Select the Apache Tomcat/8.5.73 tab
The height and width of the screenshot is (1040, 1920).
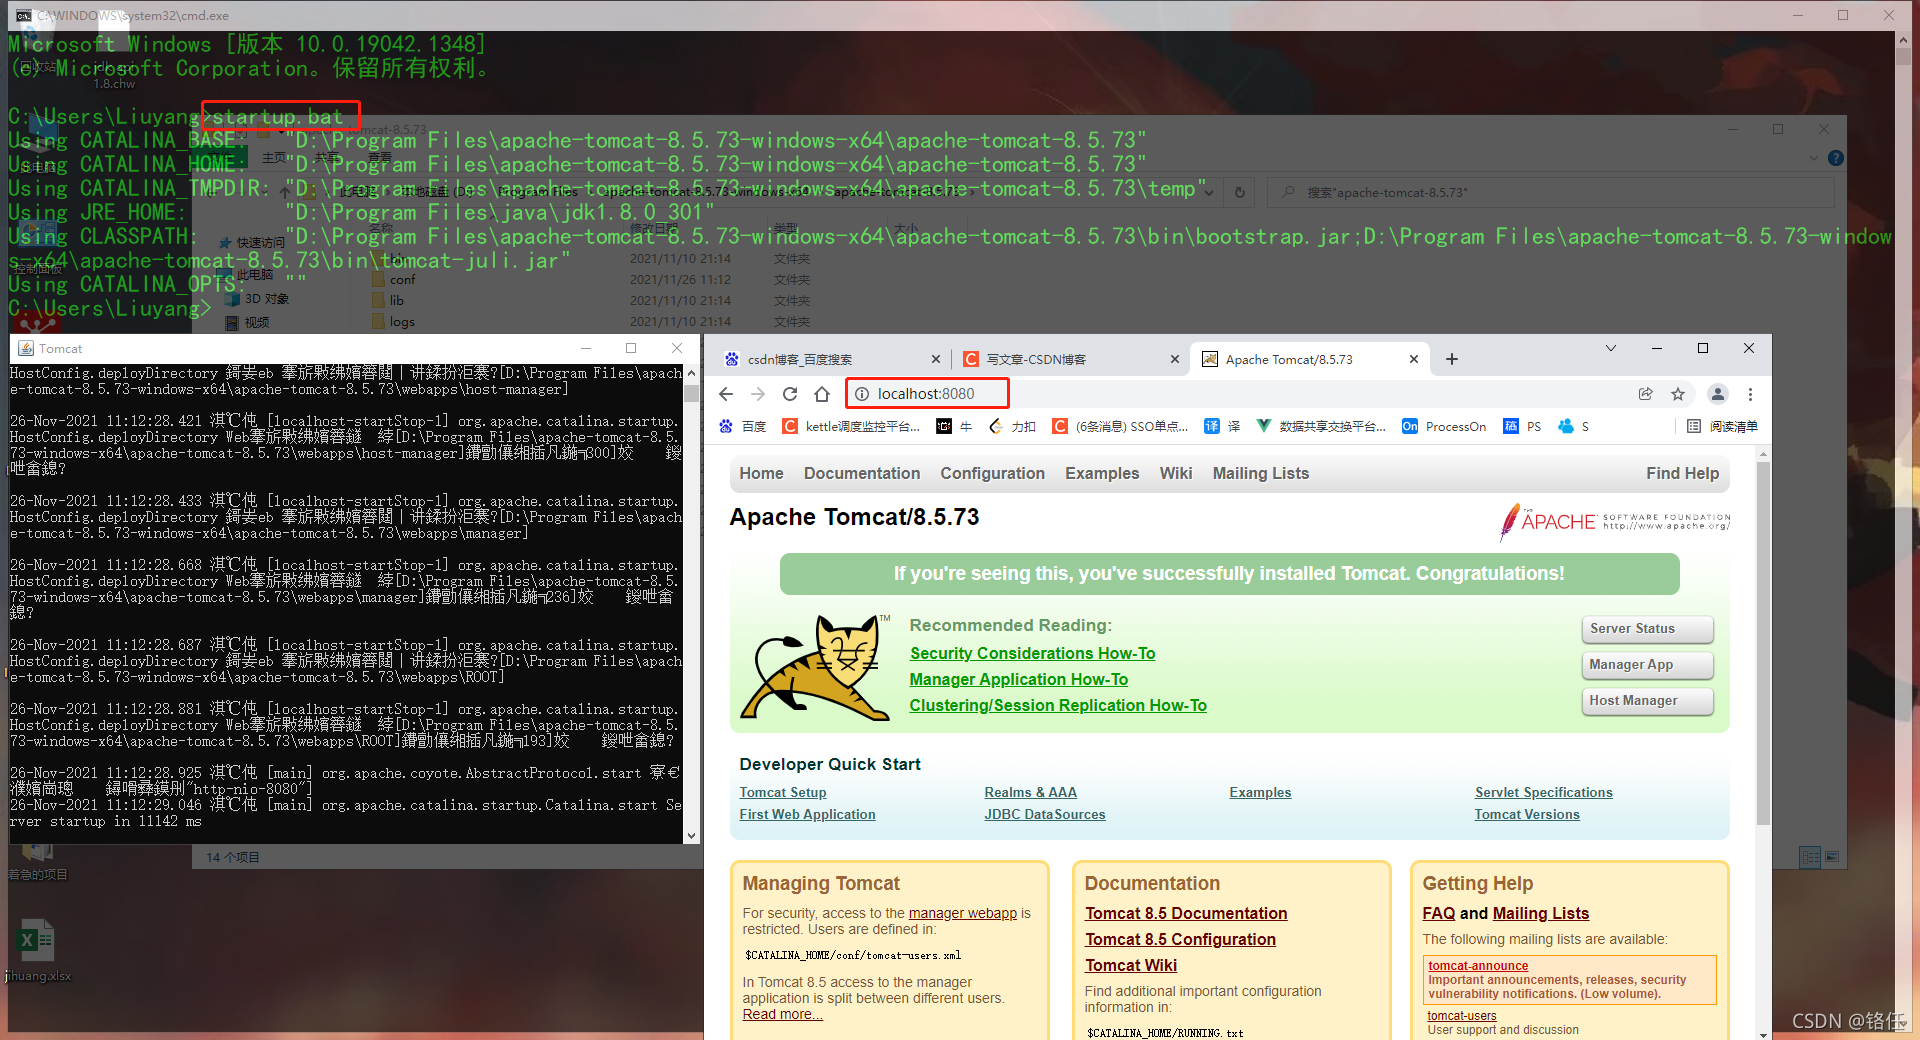click(x=1308, y=359)
